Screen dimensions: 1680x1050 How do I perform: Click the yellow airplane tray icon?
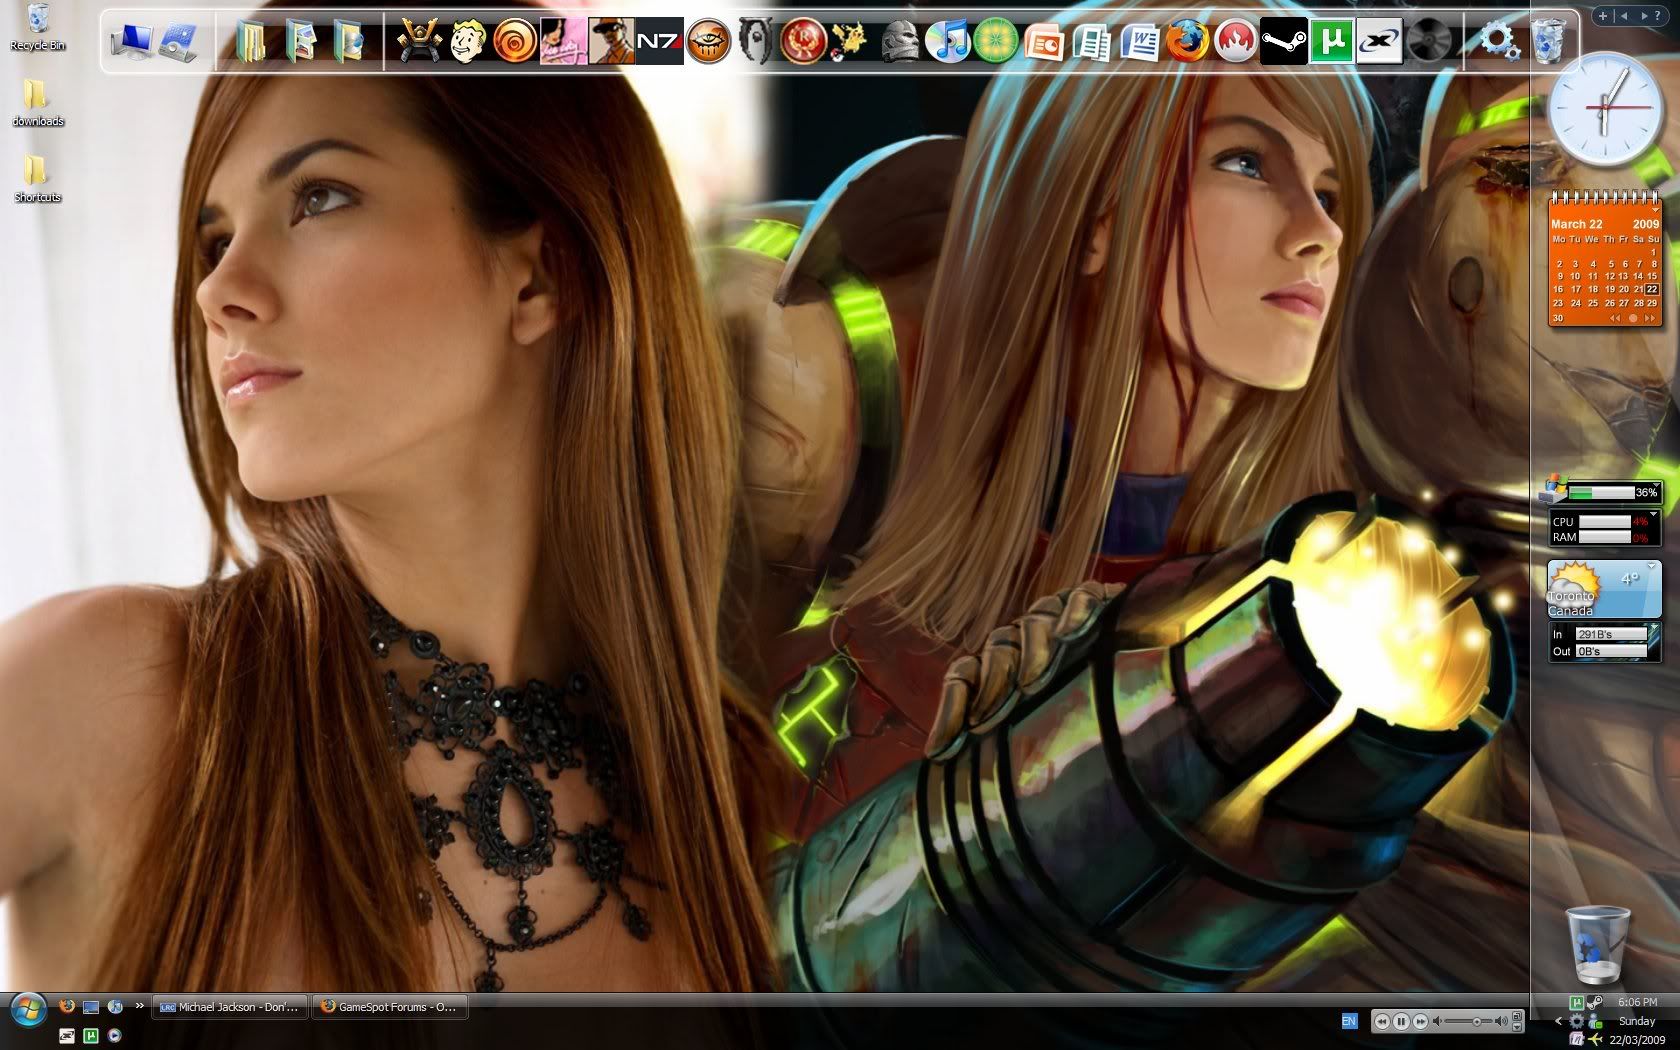click(1595, 1039)
